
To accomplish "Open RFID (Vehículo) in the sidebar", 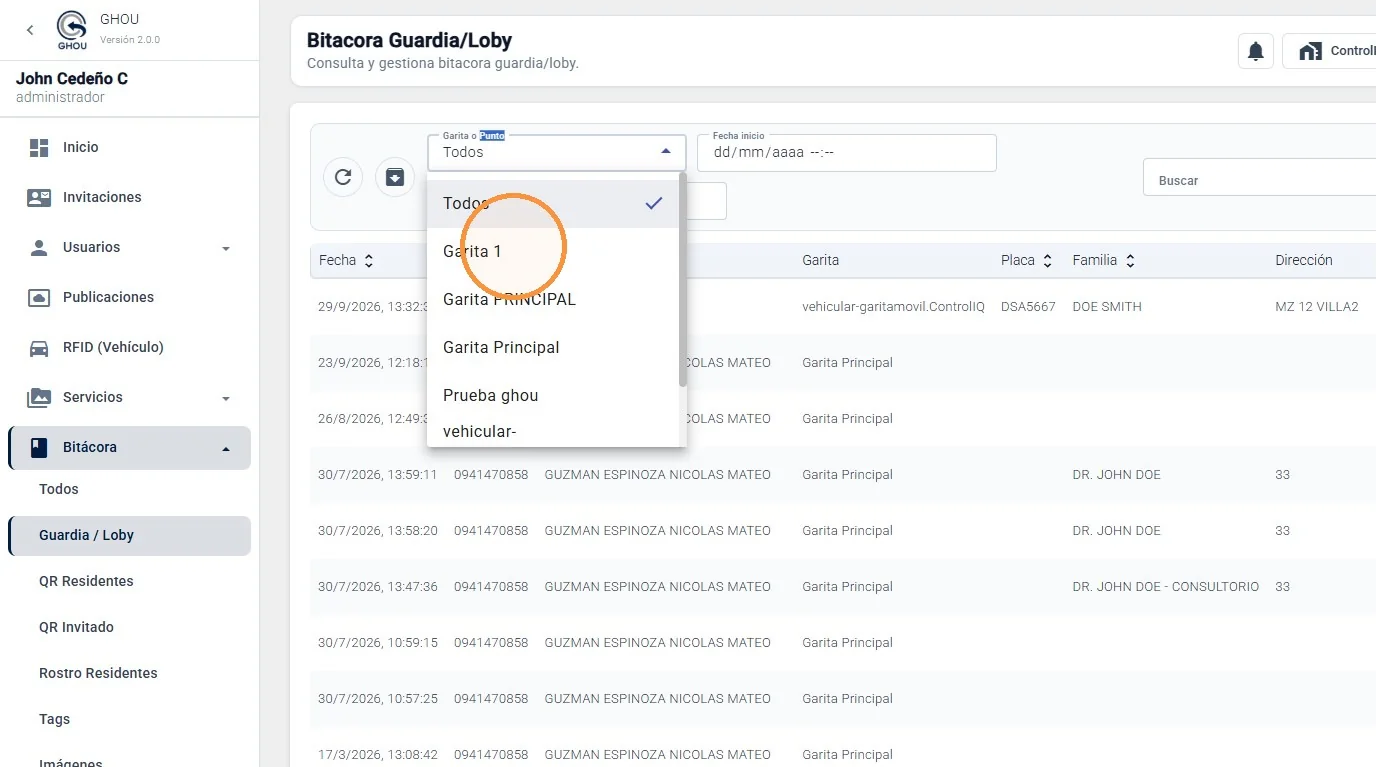I will coord(129,347).
